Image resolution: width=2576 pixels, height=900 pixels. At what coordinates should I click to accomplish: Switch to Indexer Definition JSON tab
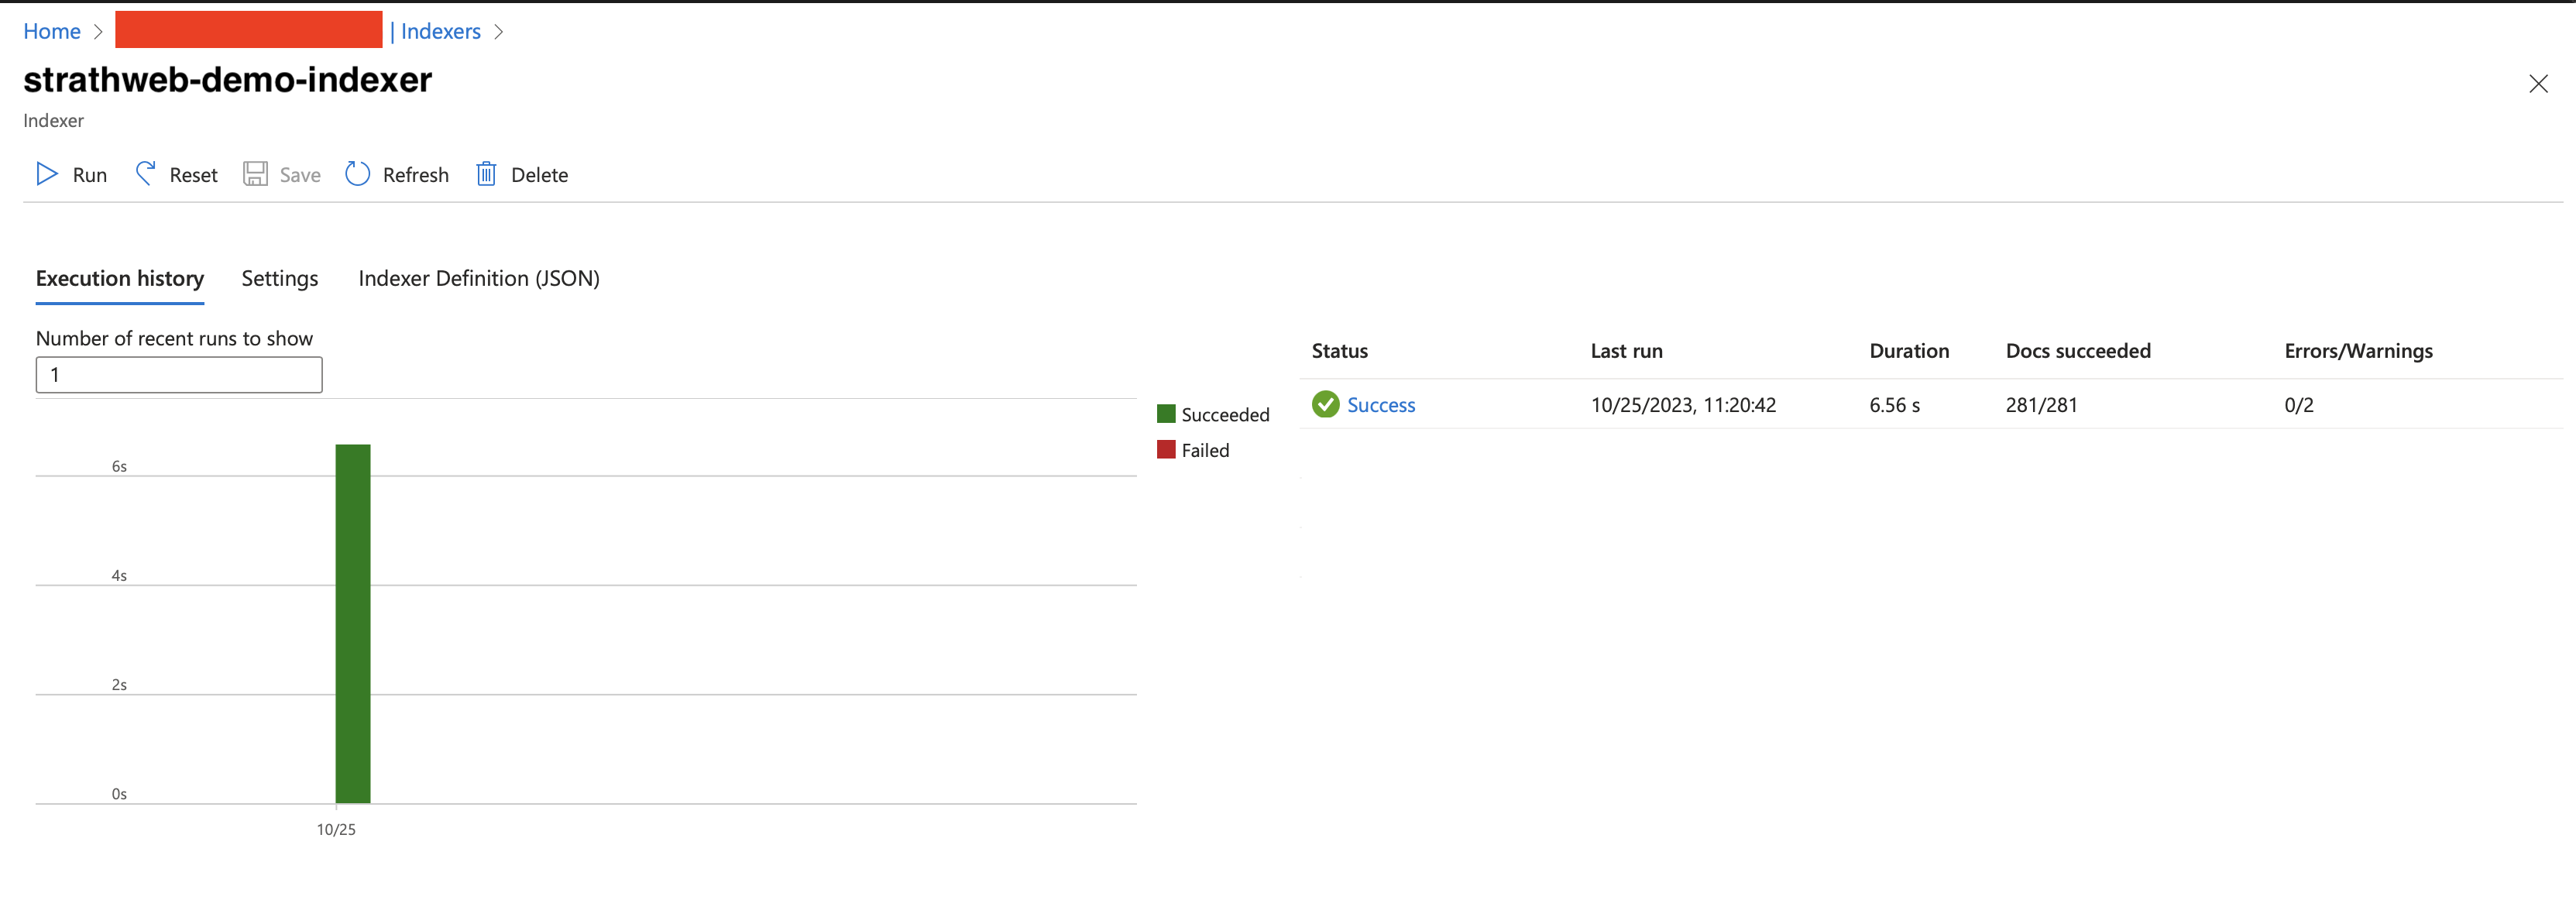coord(478,276)
